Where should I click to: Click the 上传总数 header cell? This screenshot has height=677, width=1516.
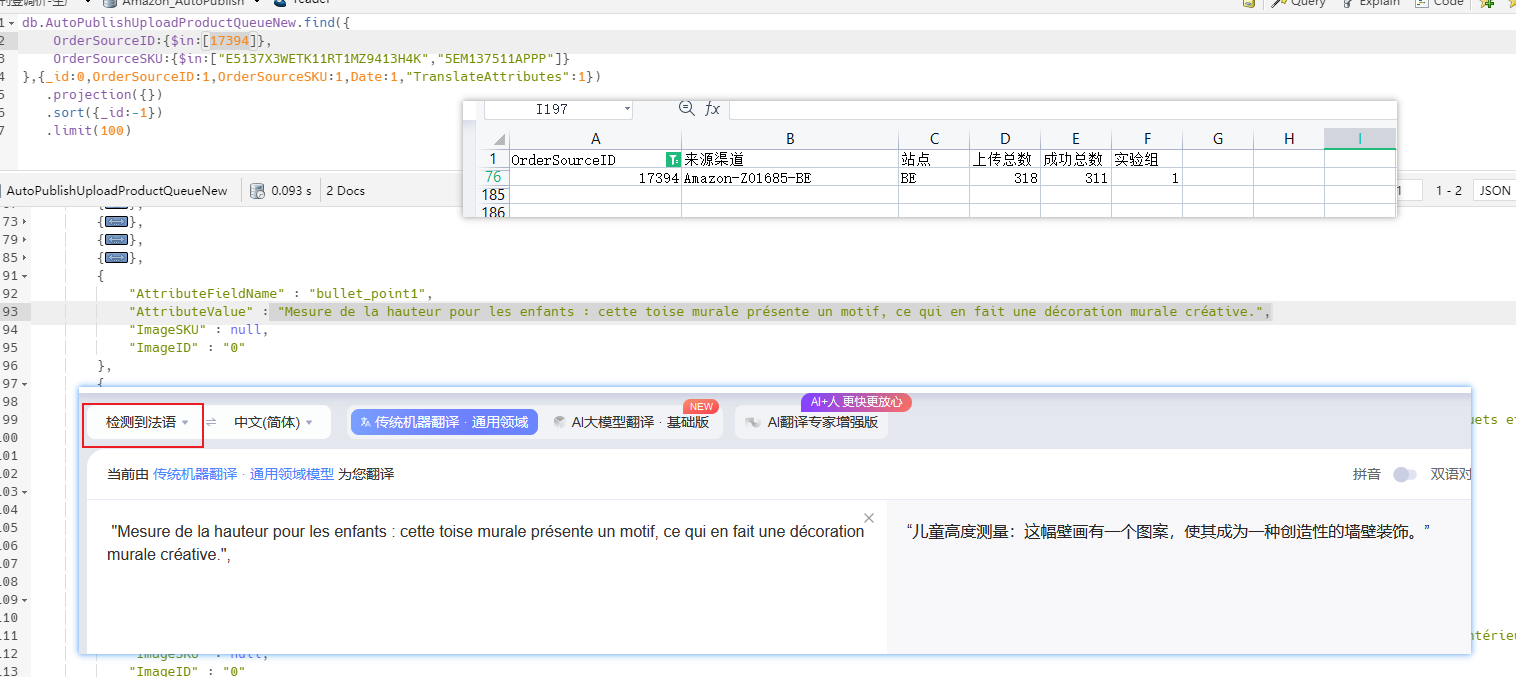point(1005,159)
